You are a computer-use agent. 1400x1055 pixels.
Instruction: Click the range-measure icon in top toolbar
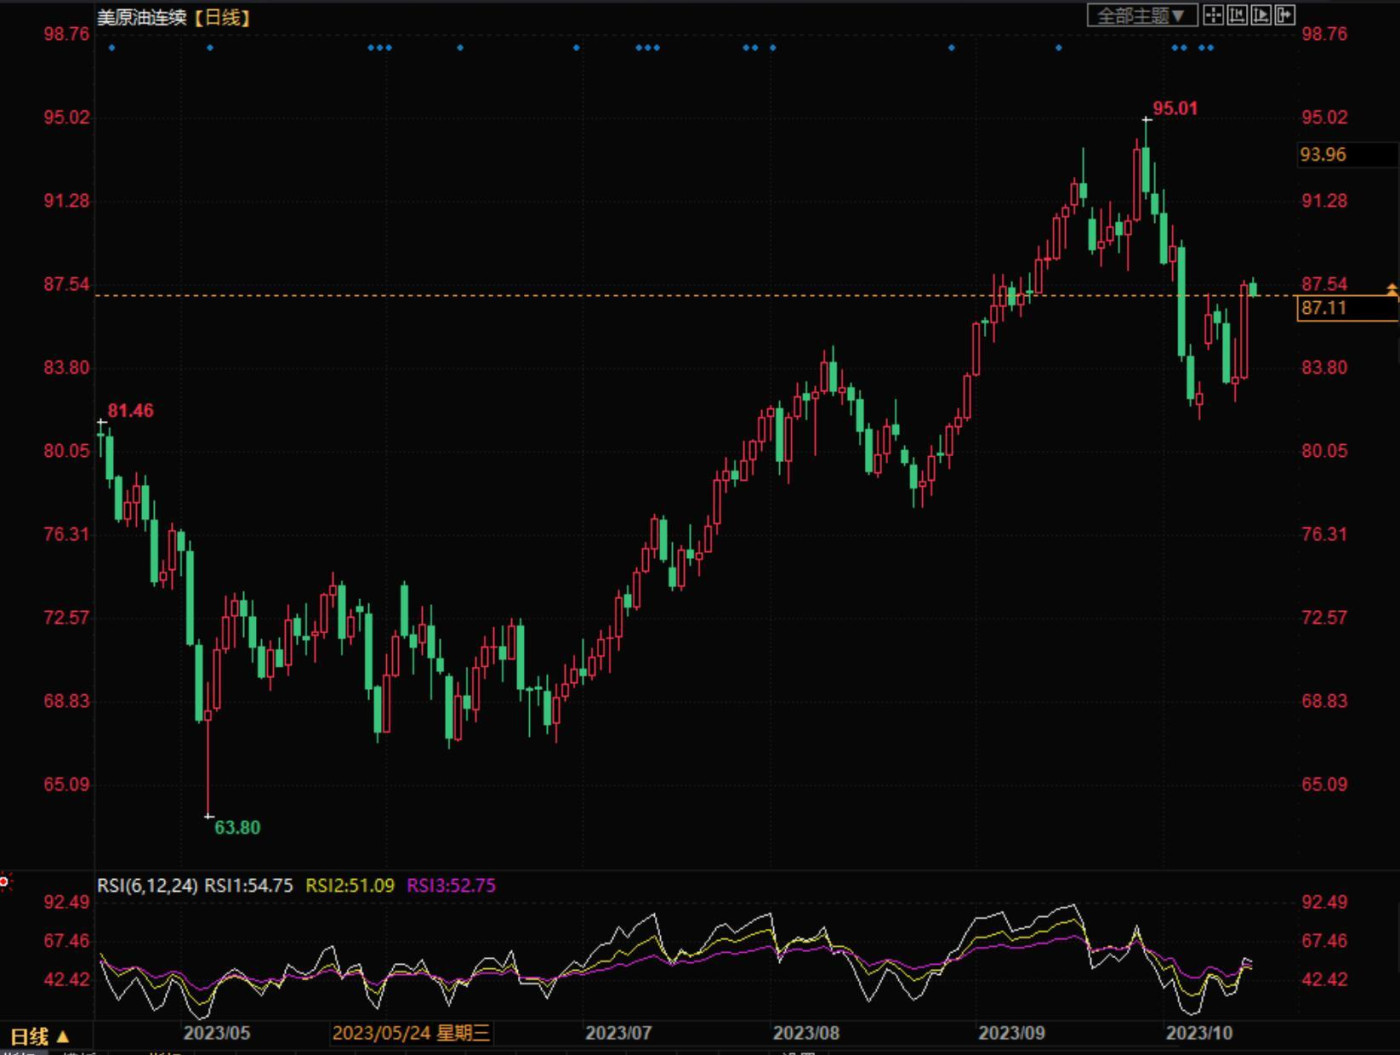[1237, 15]
